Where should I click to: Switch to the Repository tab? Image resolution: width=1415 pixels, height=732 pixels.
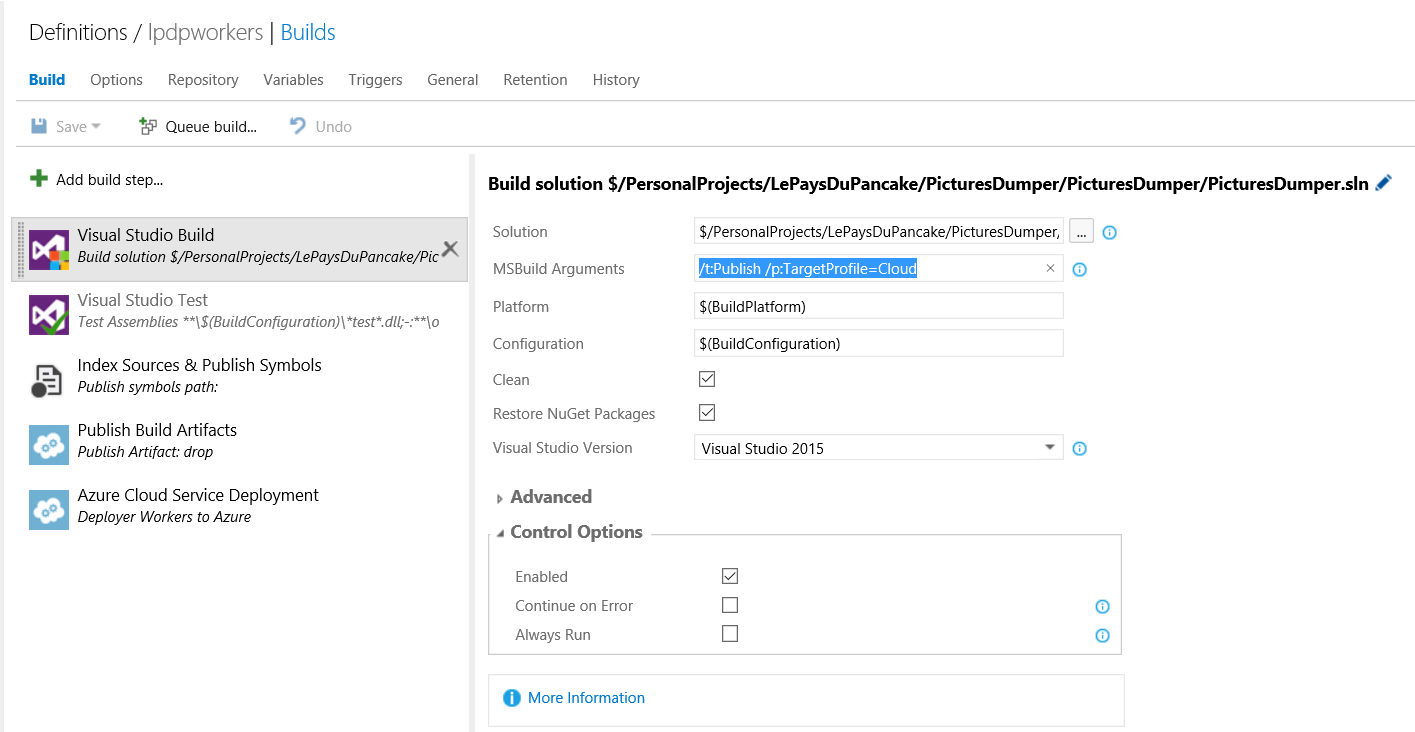point(203,80)
